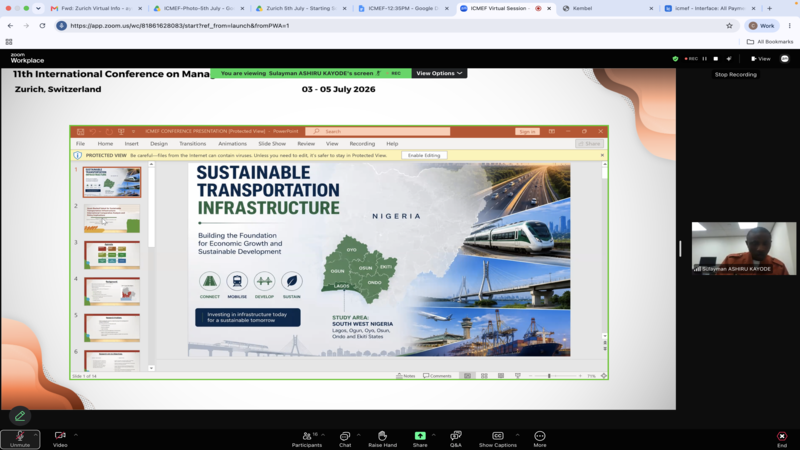This screenshot has height=450, width=800.
Task: Open a new Chrome tab
Action: click(769, 8)
